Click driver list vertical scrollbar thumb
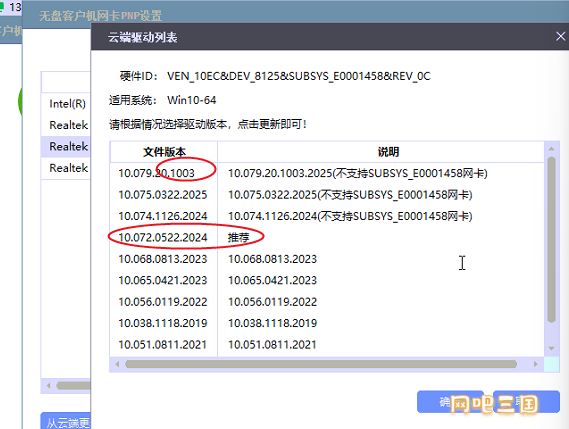 tap(551, 240)
